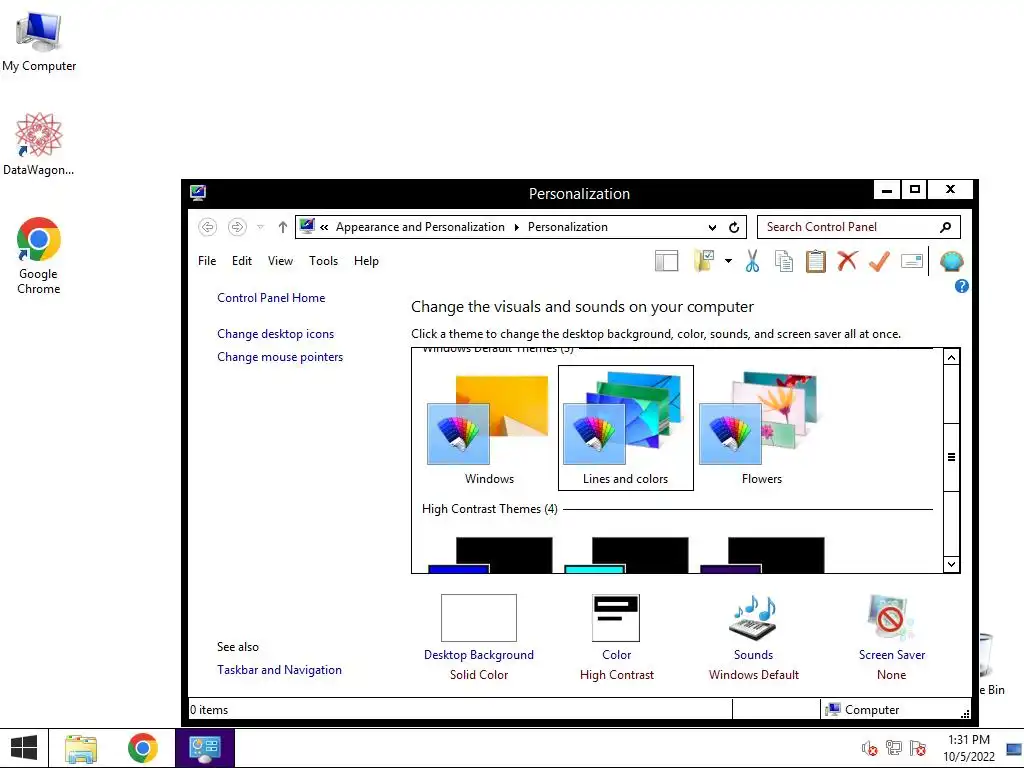Click the Copy pages icon

coord(784,261)
